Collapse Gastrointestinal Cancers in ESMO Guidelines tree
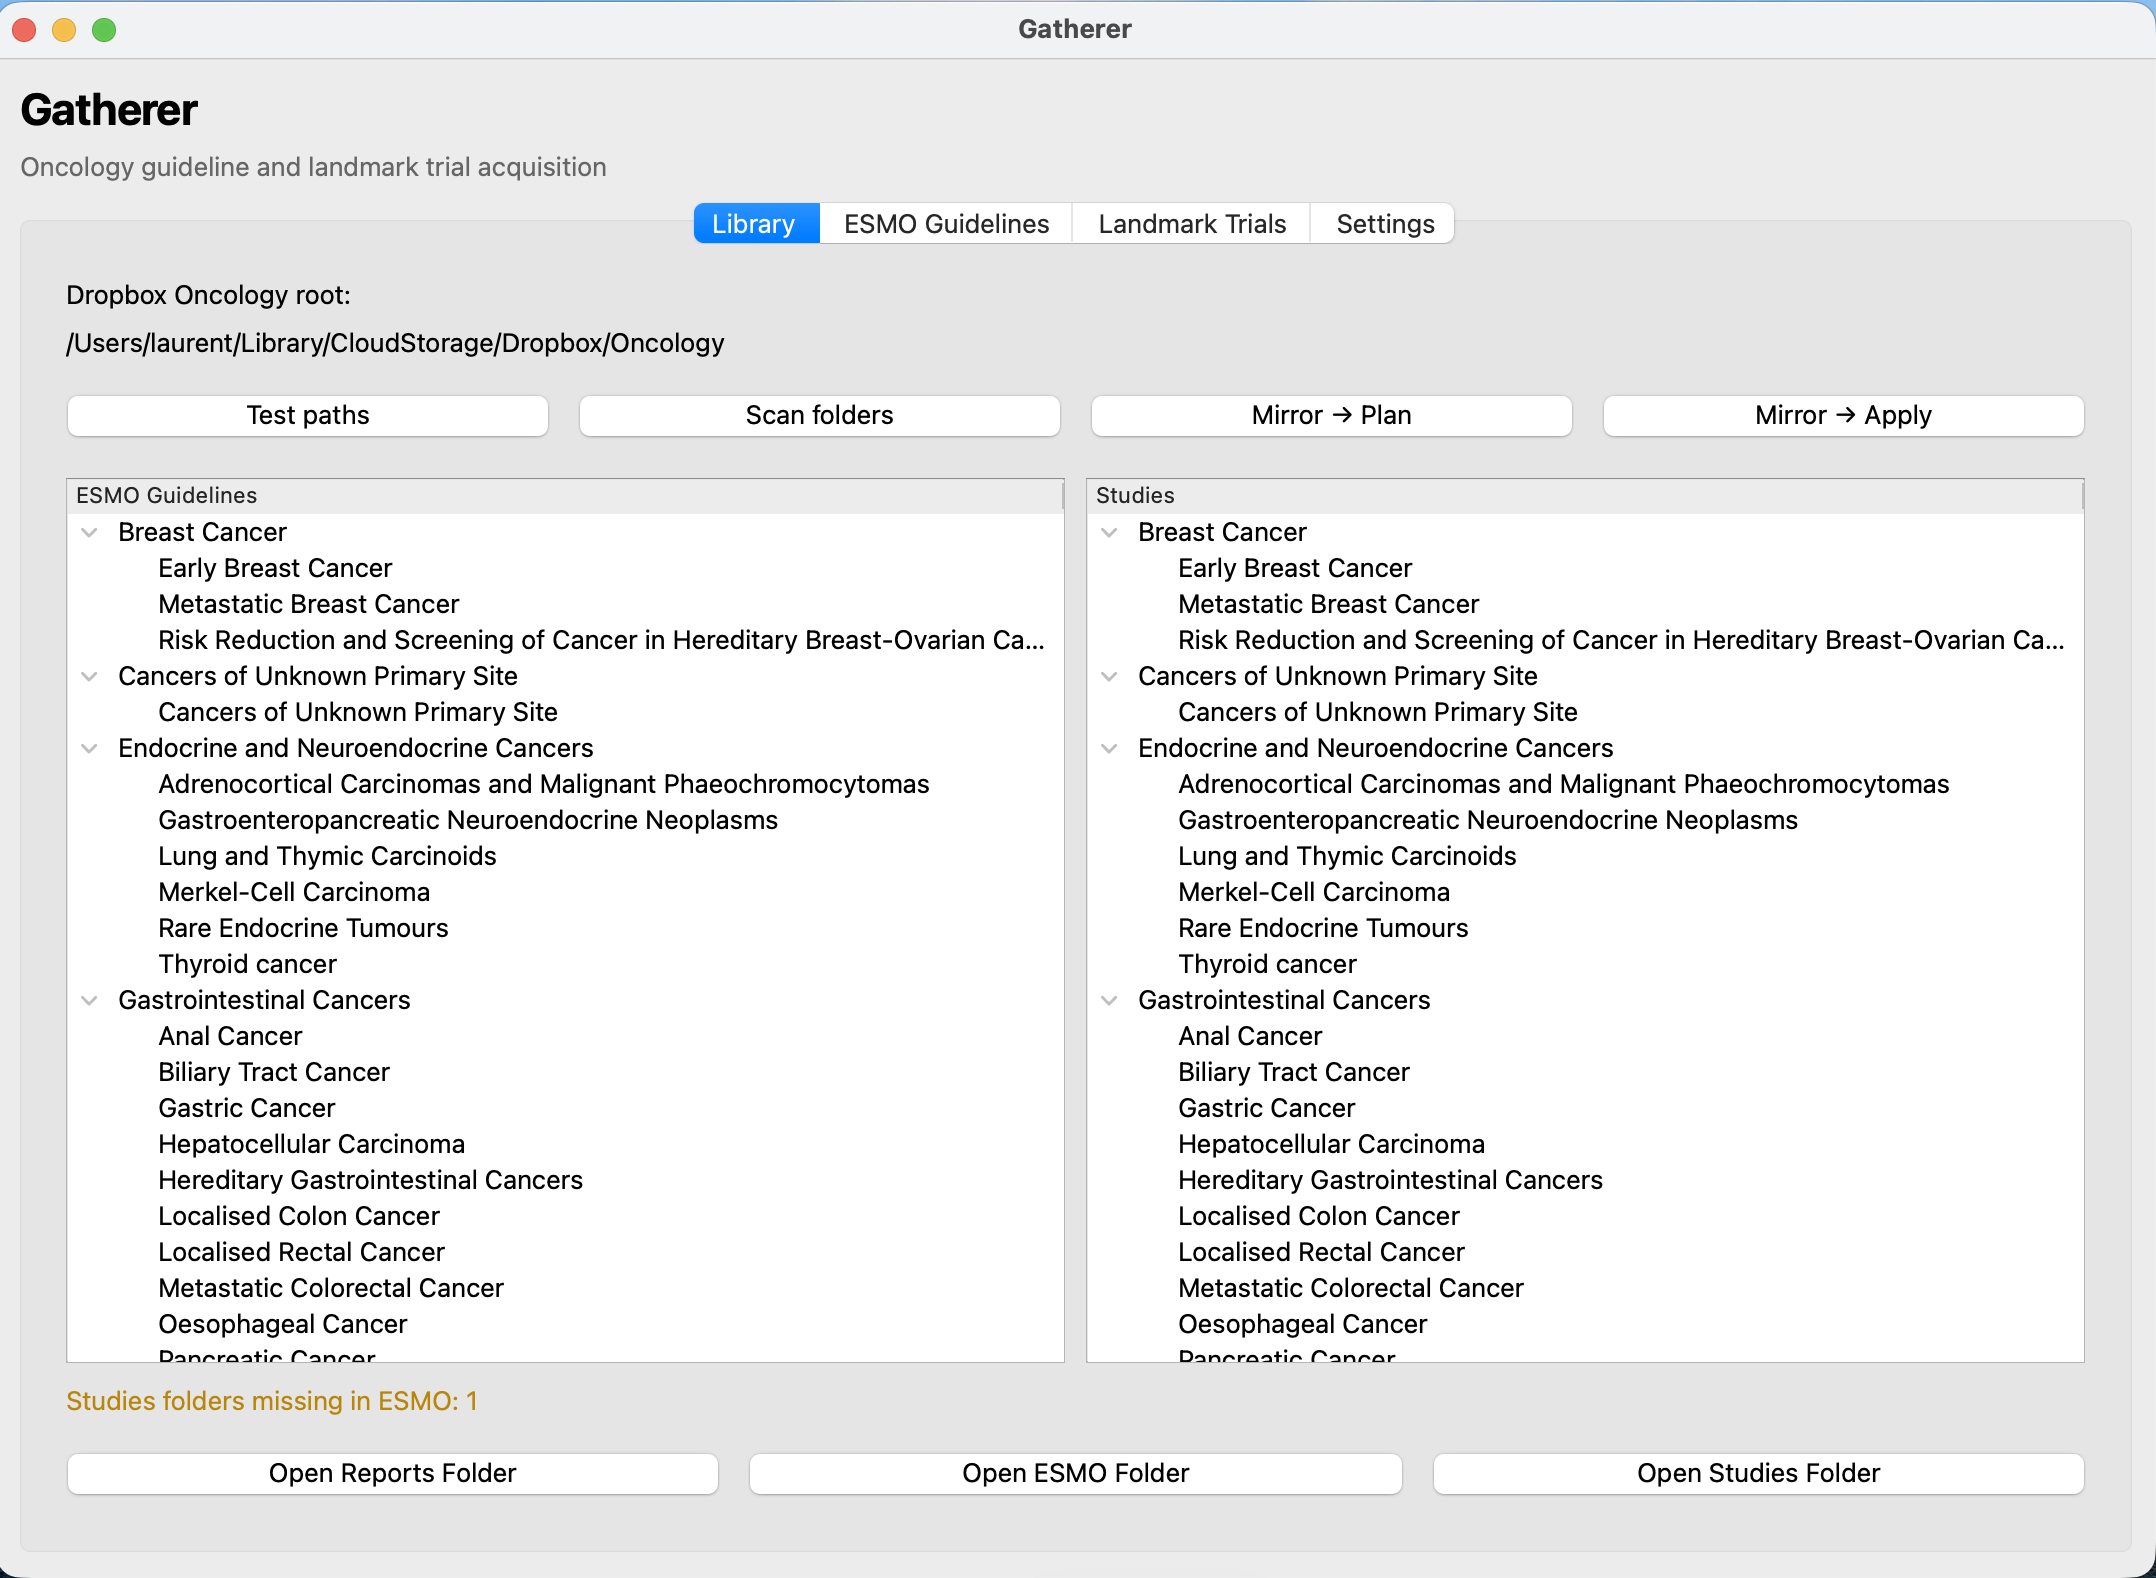Screen dimensions: 2156x1578 click(x=90, y=1000)
